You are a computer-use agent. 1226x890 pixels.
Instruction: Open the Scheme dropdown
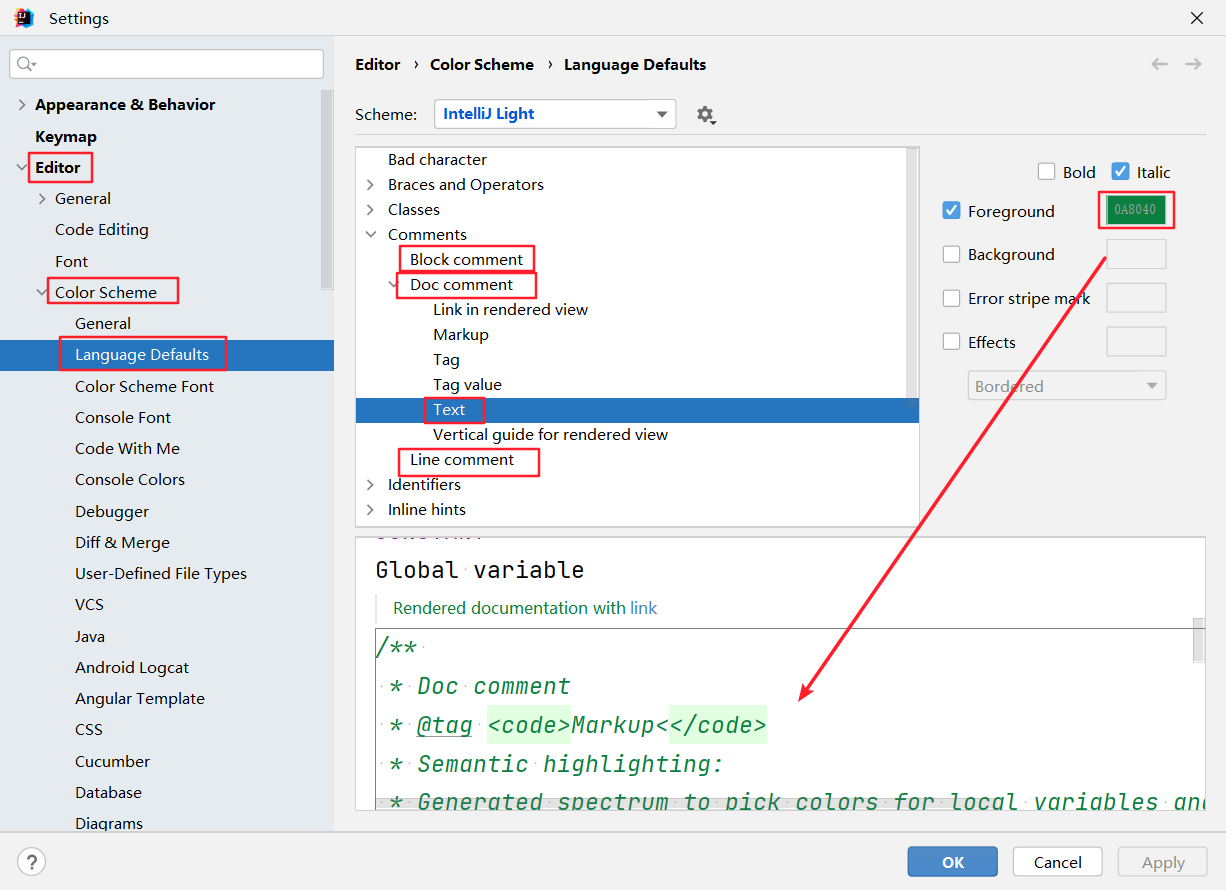[555, 114]
